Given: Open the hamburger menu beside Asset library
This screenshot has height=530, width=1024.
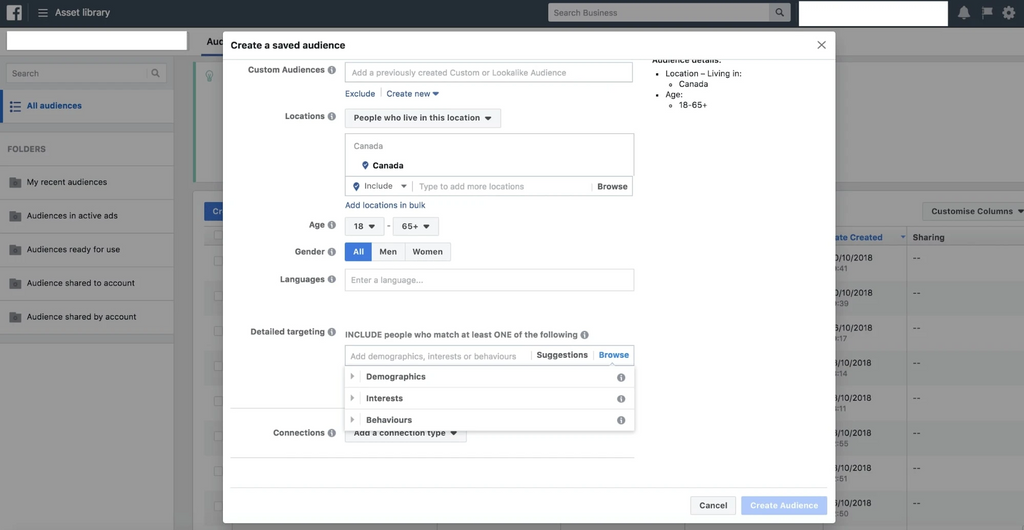Looking at the screenshot, I should tap(43, 13).
